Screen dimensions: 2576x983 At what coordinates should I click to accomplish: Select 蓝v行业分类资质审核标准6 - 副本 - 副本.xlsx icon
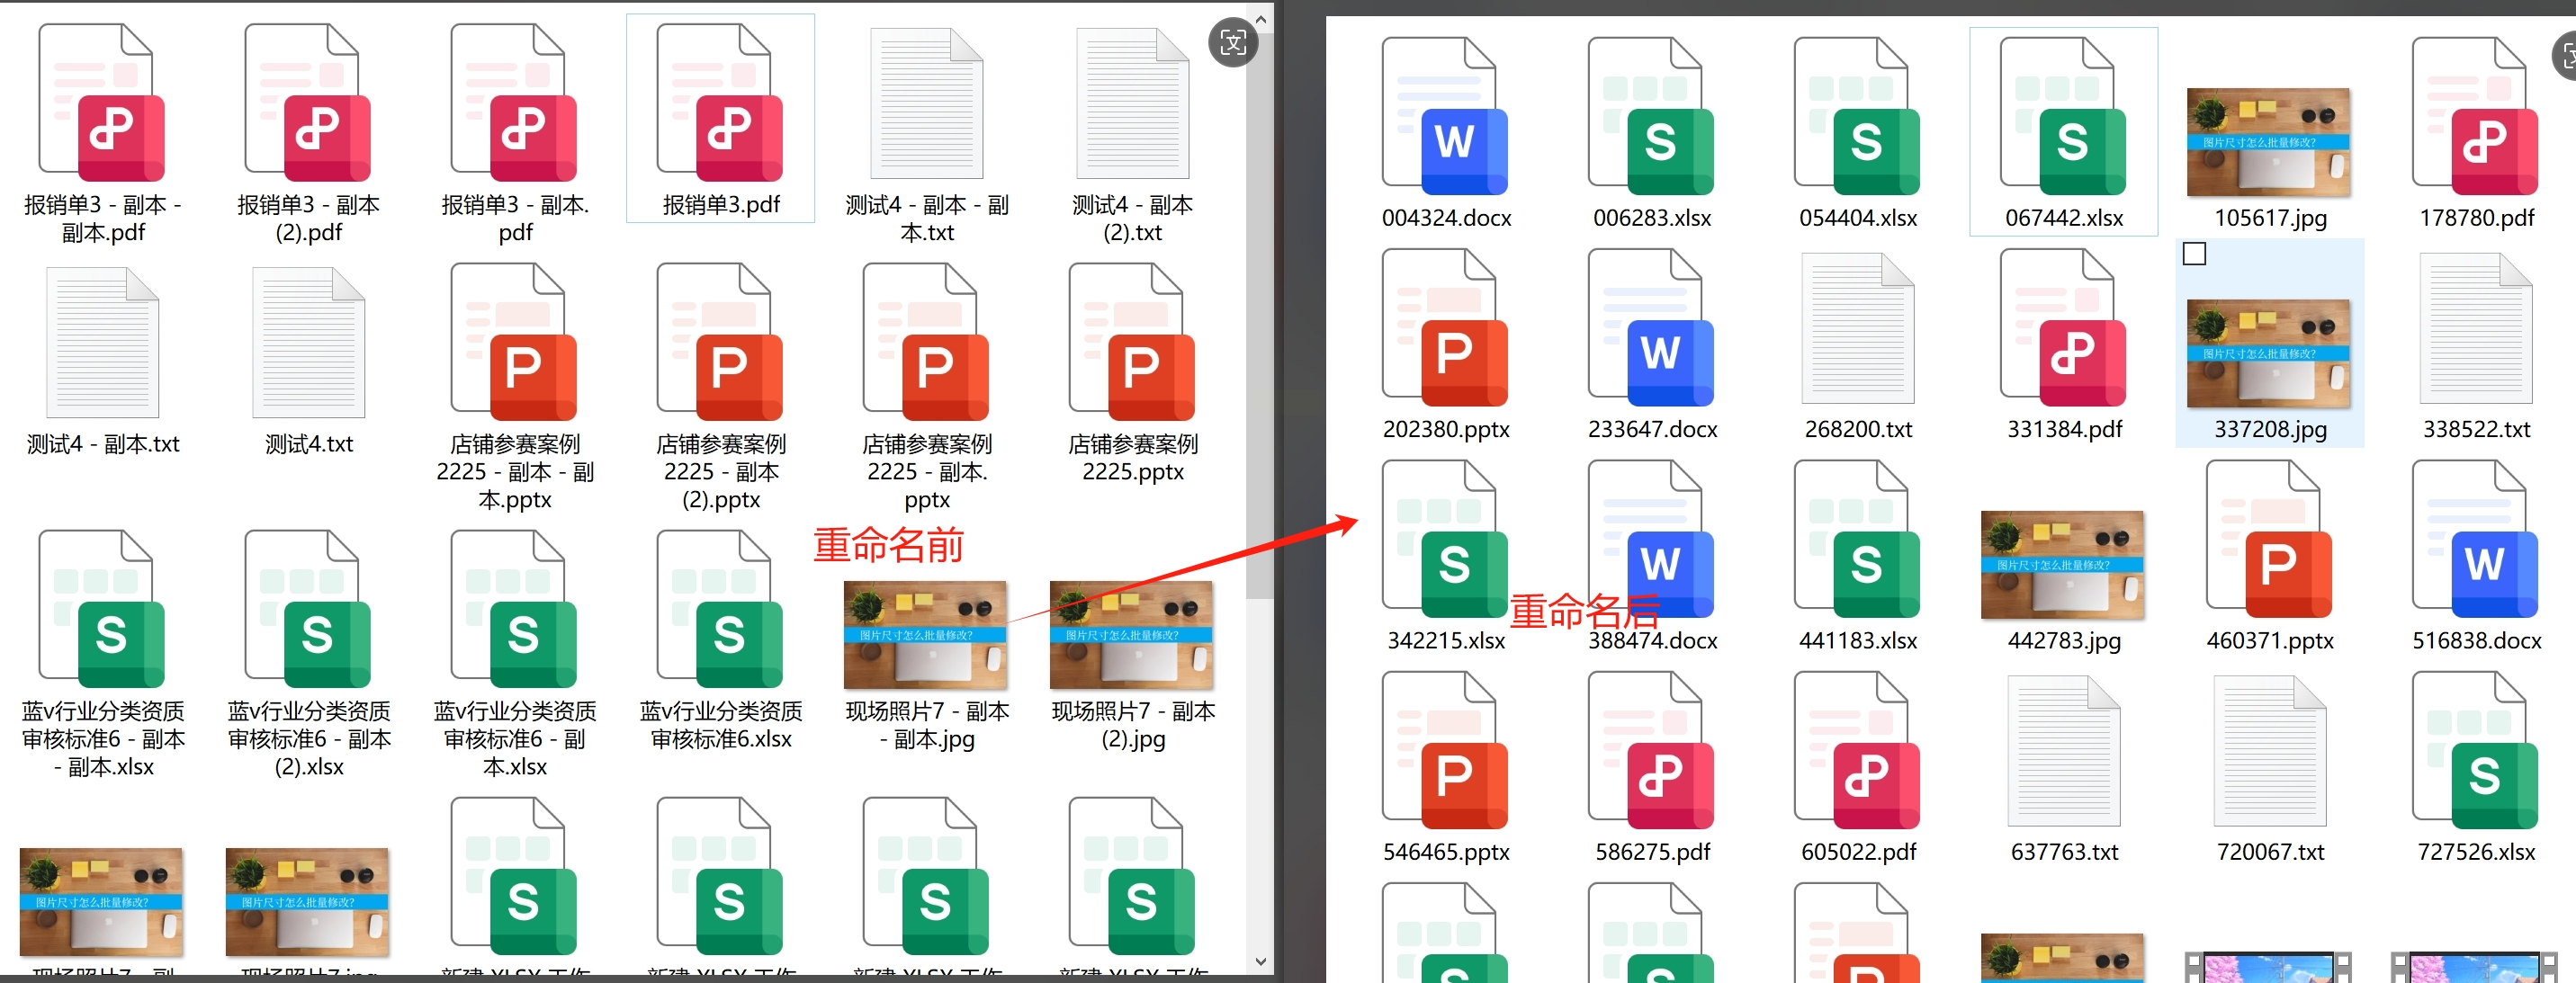pyautogui.click(x=102, y=609)
